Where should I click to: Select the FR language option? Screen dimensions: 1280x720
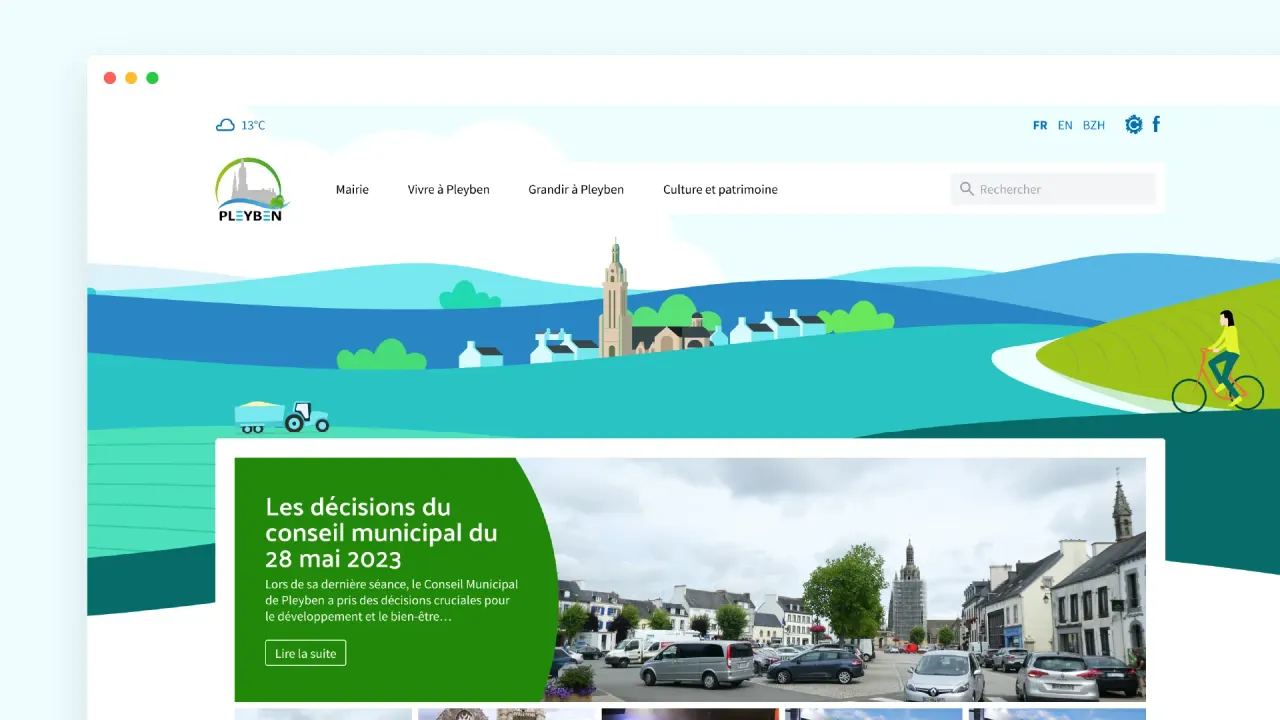(x=1040, y=125)
